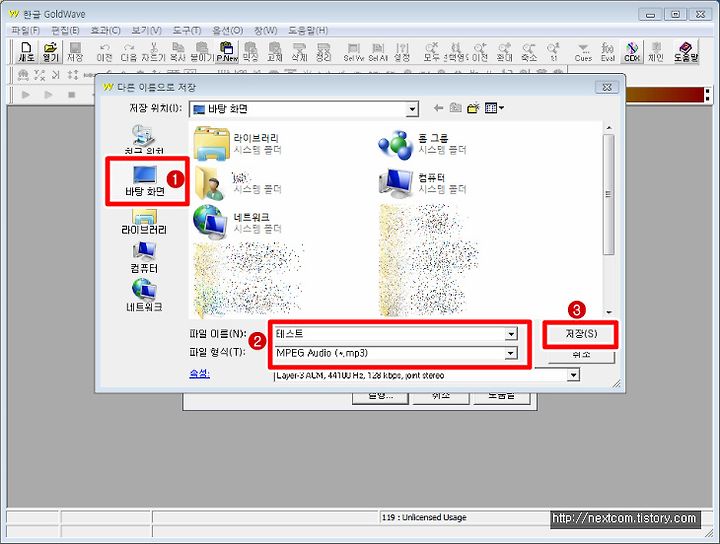Select 바탕 화면 in places bar
Viewport: 720px width, 544px height.
coord(145,181)
